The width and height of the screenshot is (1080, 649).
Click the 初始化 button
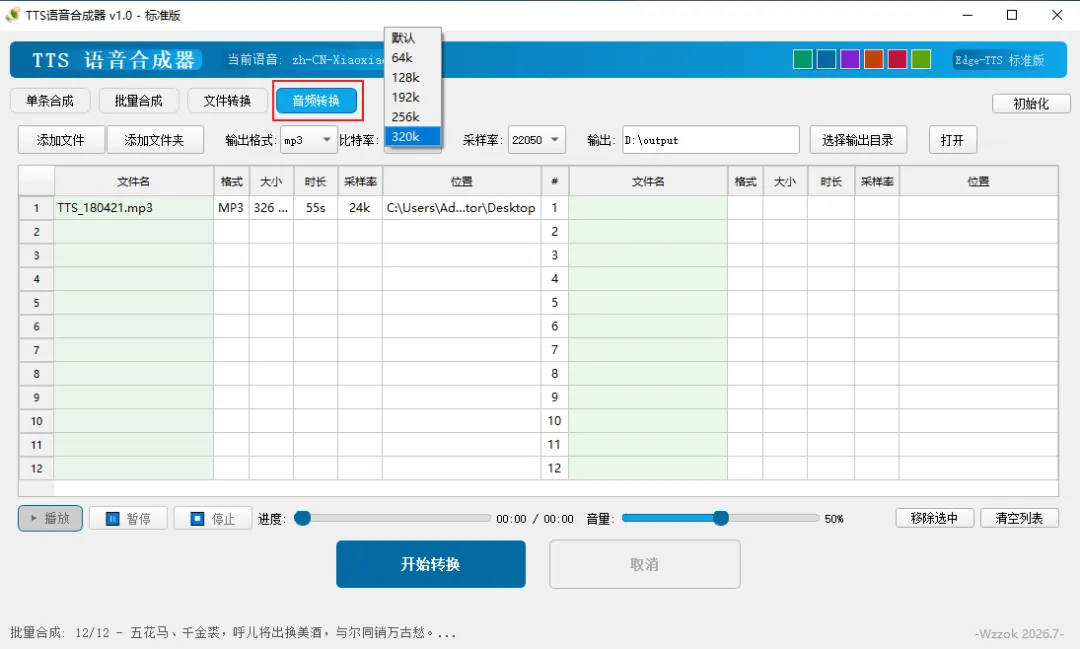[1031, 103]
